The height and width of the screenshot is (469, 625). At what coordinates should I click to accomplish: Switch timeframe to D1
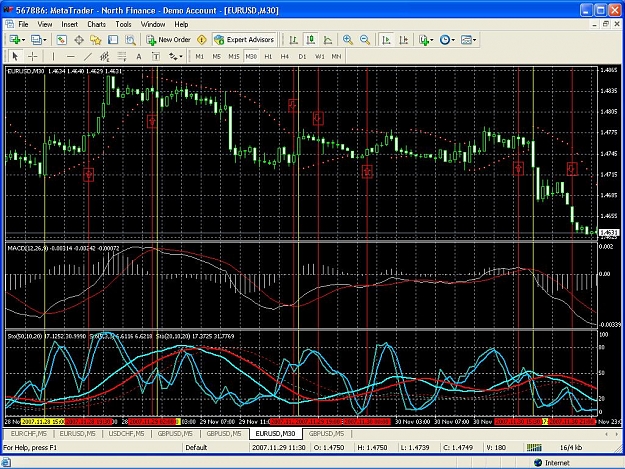[302, 57]
